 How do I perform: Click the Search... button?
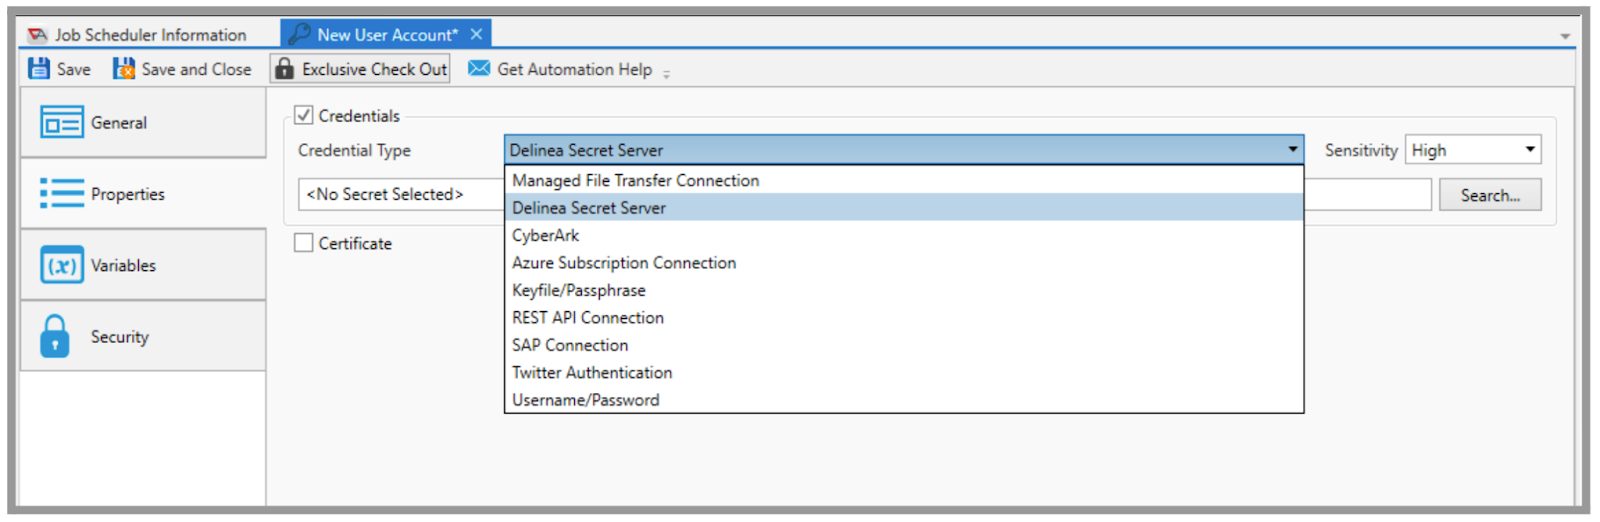point(1489,195)
